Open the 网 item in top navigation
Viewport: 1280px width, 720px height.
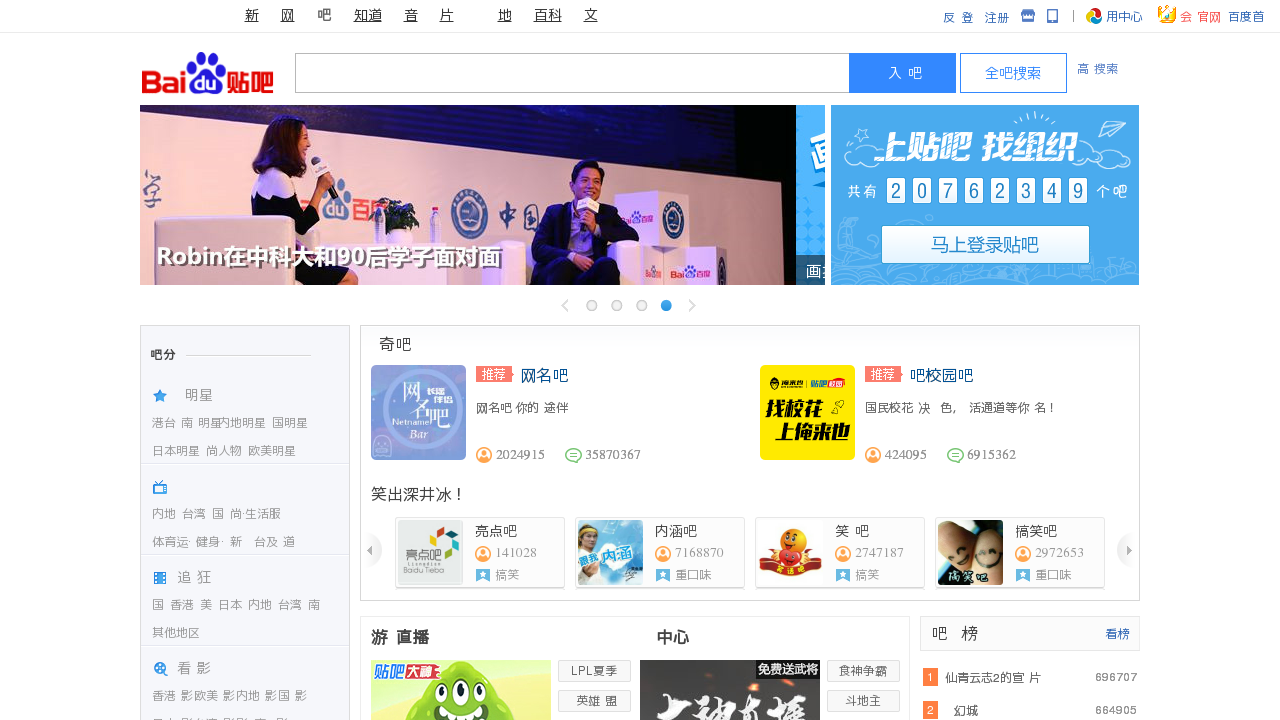tap(288, 15)
